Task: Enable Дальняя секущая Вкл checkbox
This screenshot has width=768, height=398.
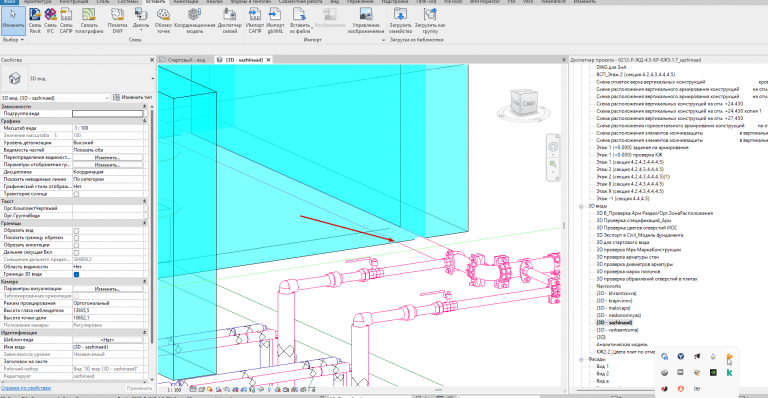Action: (76, 252)
